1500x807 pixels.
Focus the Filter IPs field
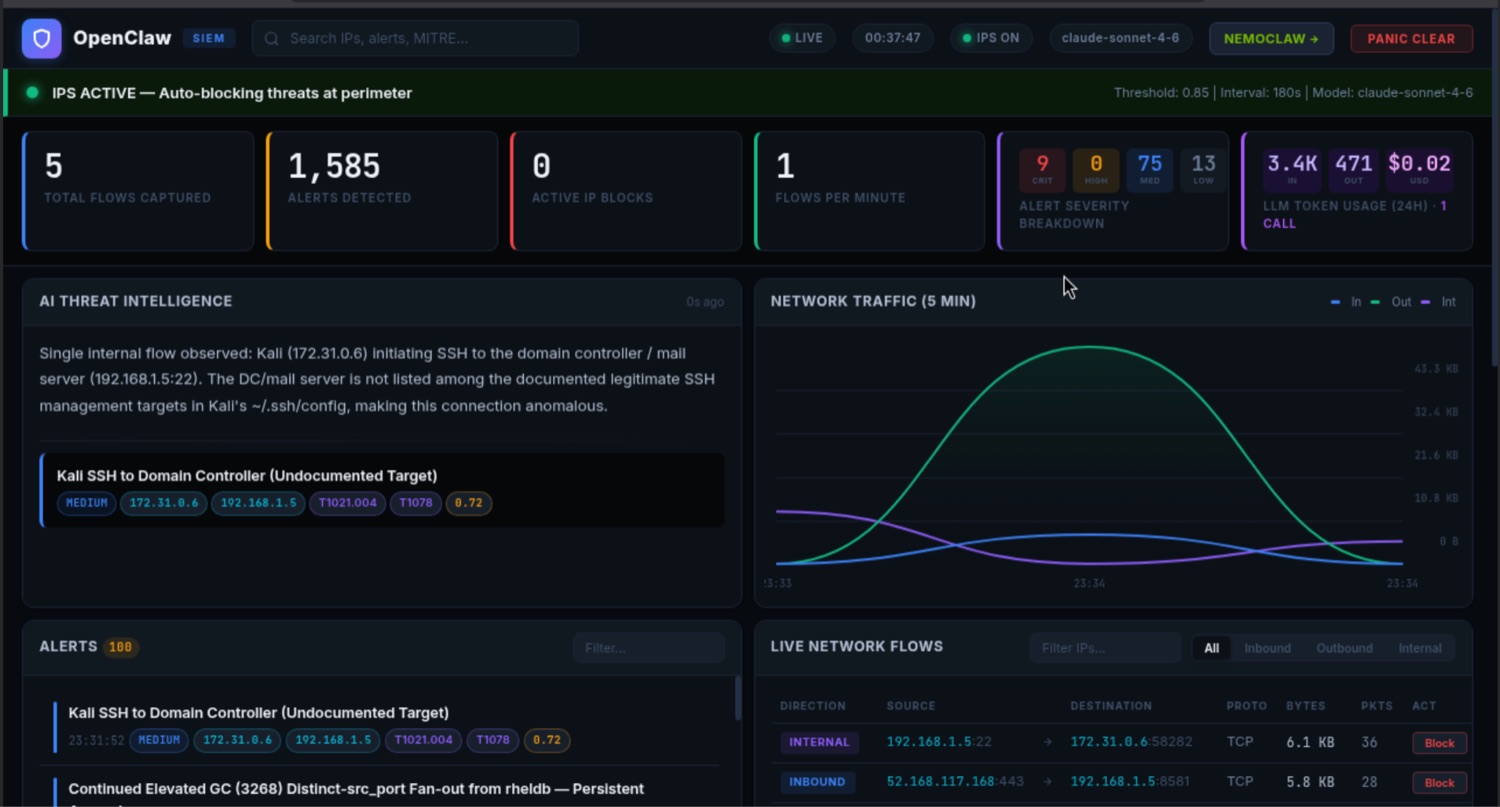click(1105, 648)
